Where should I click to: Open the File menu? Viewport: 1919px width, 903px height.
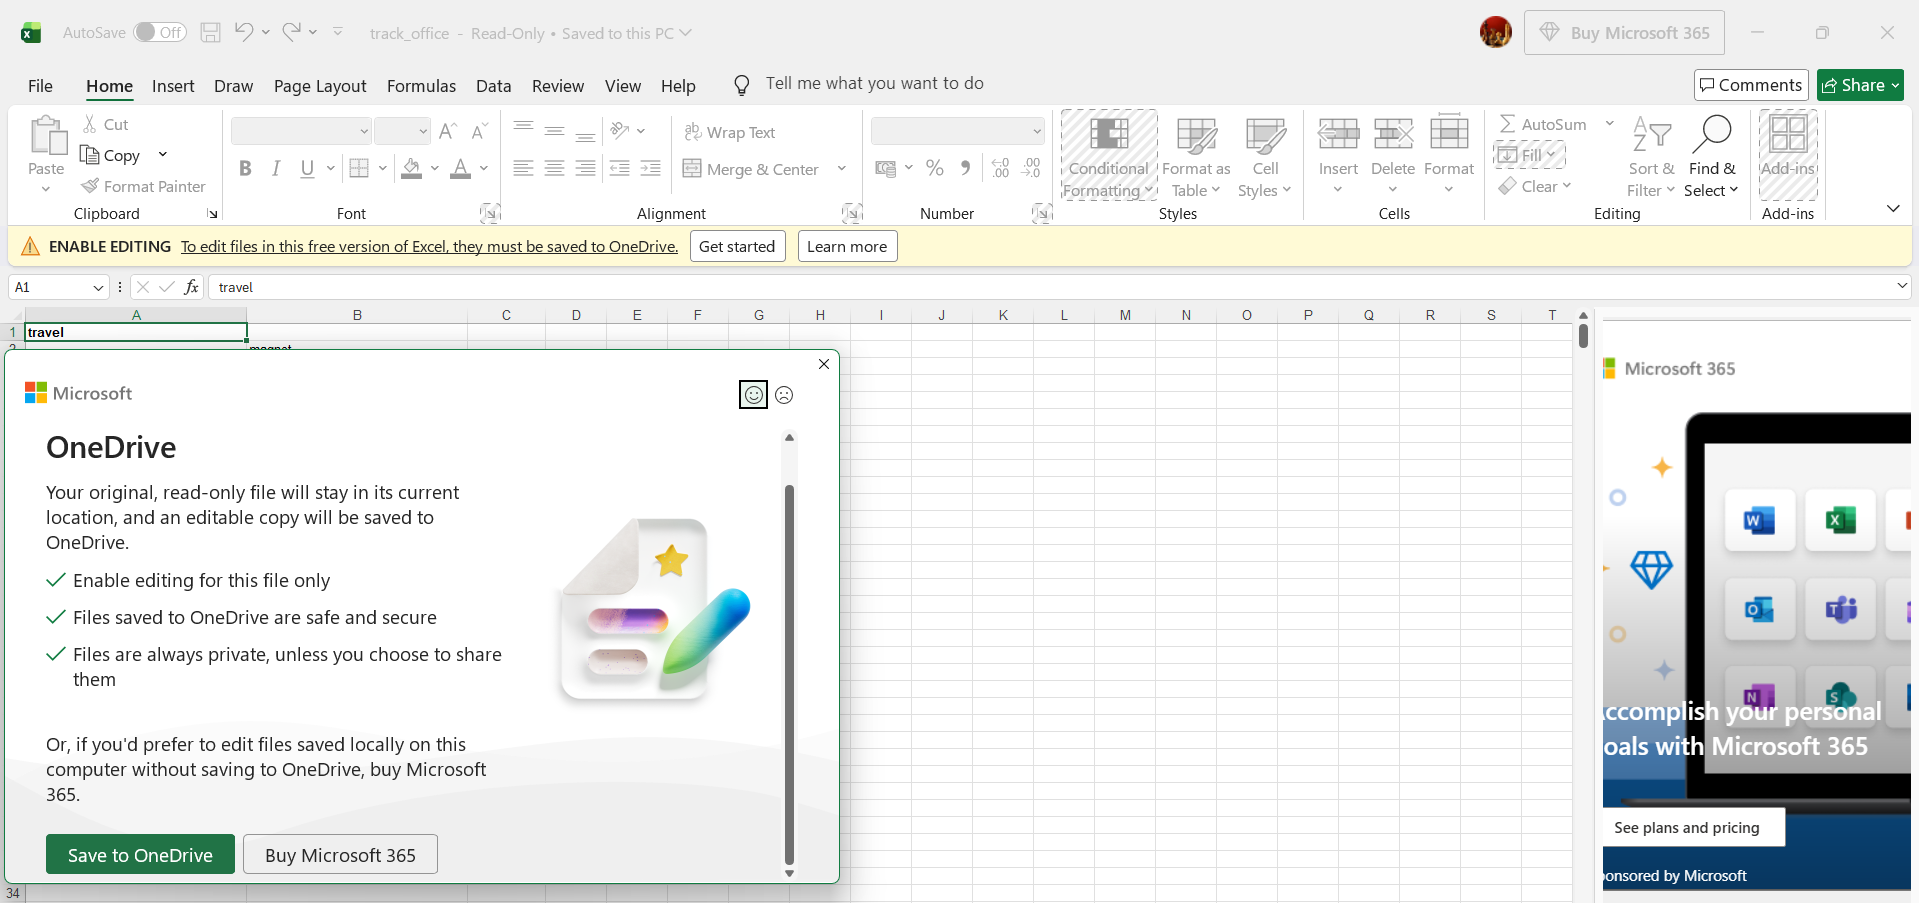pos(40,86)
